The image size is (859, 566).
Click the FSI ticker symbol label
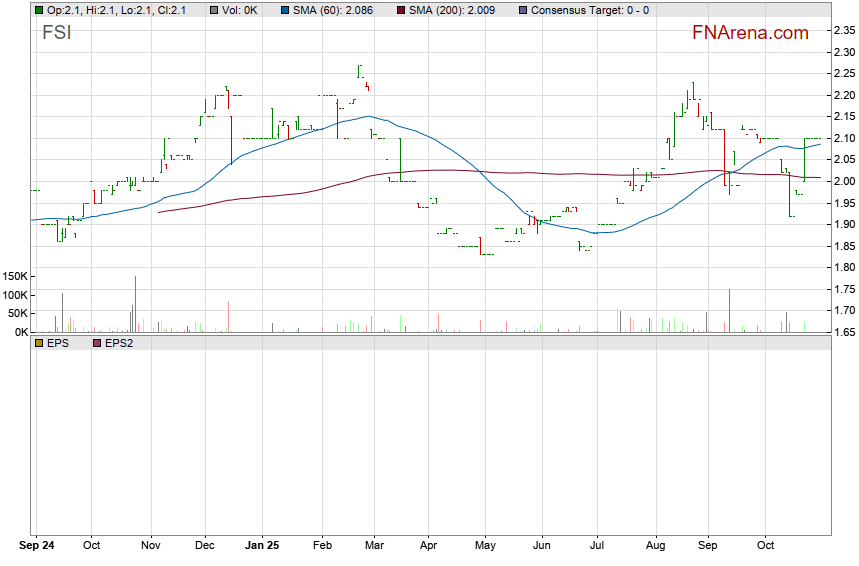pyautogui.click(x=56, y=33)
